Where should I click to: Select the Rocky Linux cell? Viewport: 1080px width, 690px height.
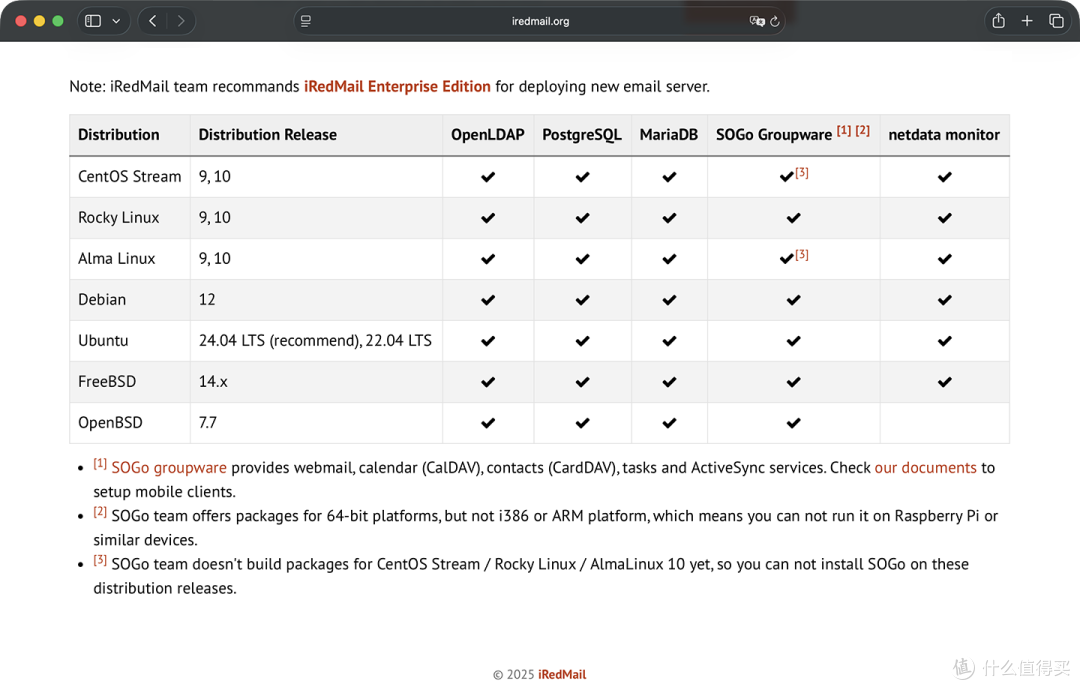[129, 218]
